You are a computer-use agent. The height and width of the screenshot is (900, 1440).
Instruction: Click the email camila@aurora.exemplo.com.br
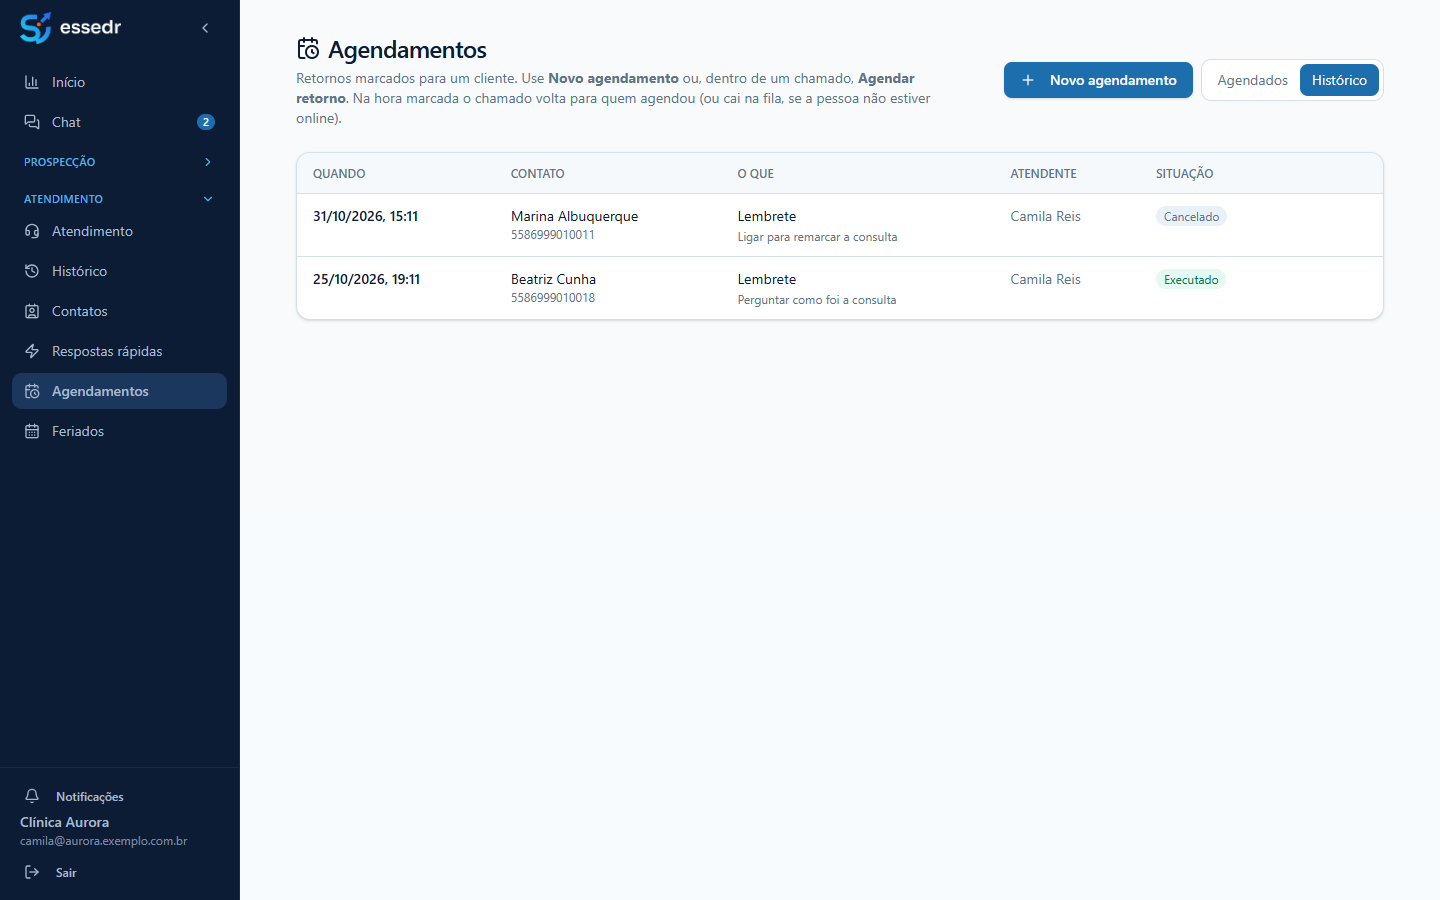(103, 841)
